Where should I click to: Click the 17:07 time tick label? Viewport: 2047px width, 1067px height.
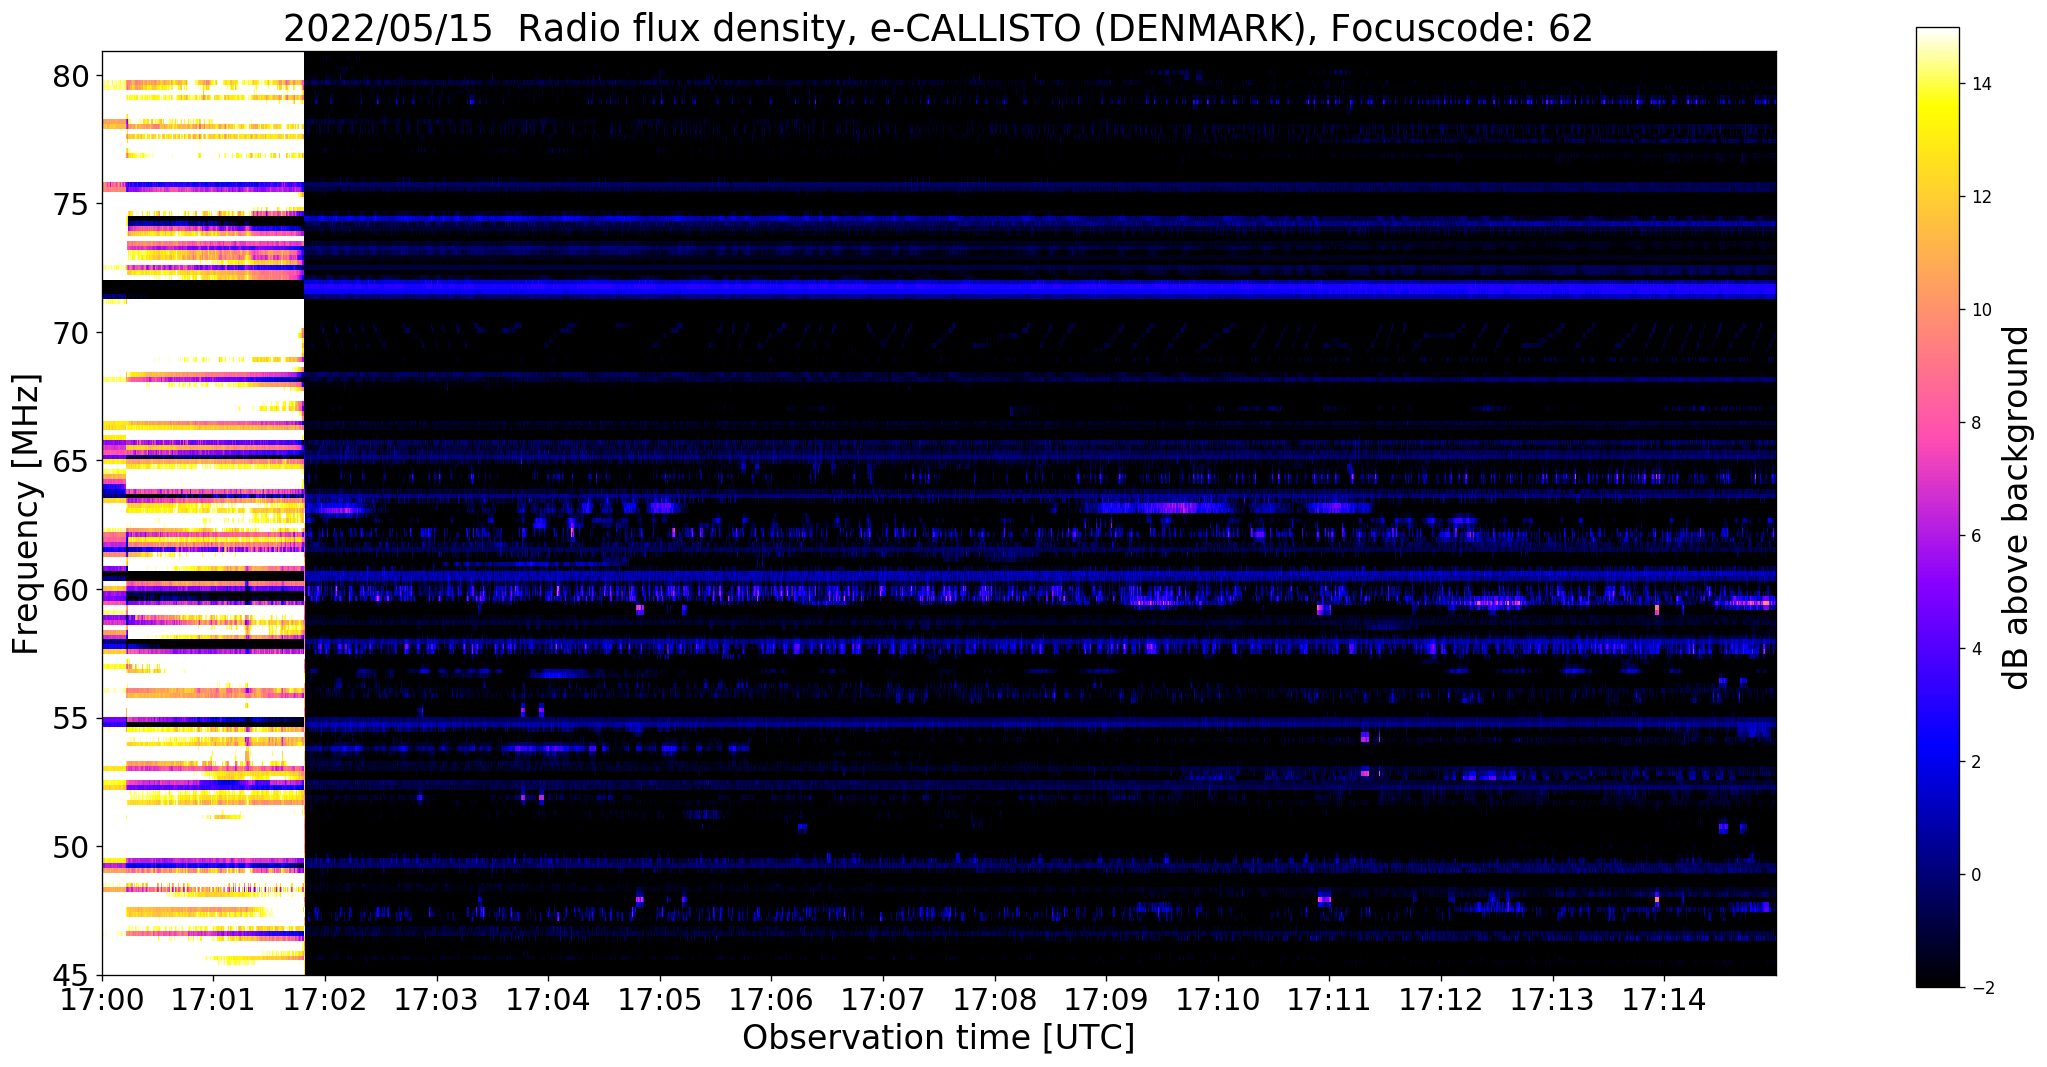(883, 999)
